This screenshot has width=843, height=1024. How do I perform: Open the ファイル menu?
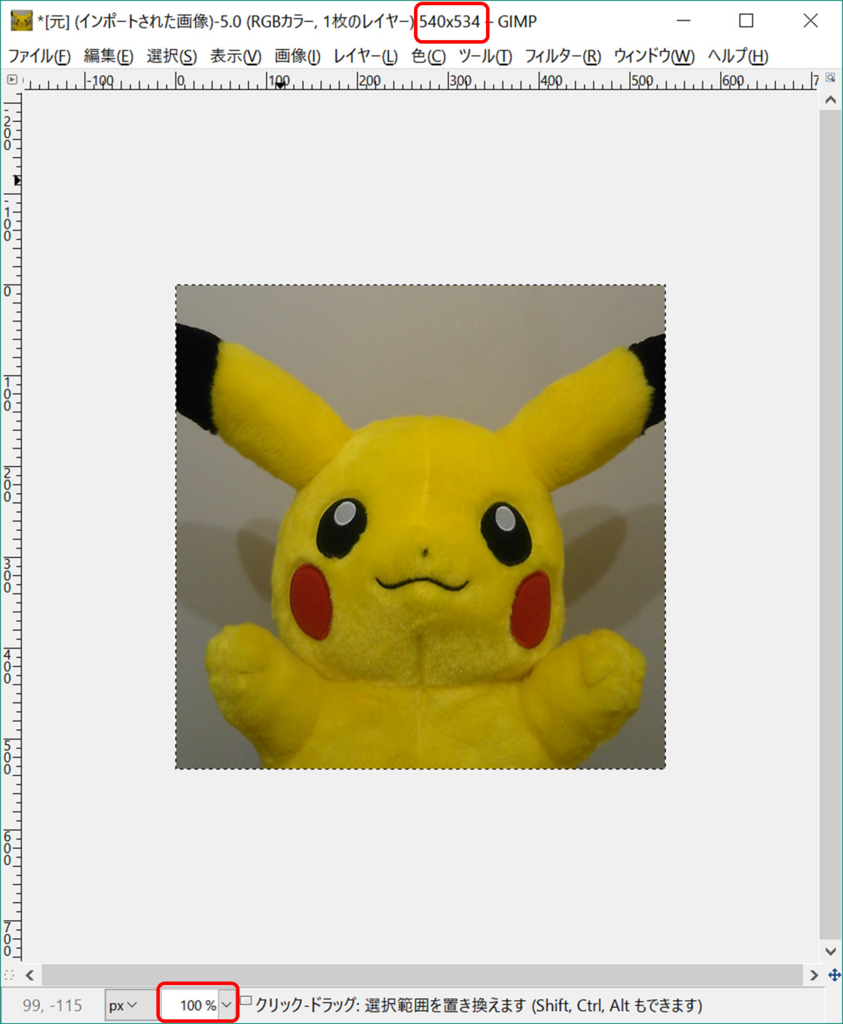coord(41,56)
